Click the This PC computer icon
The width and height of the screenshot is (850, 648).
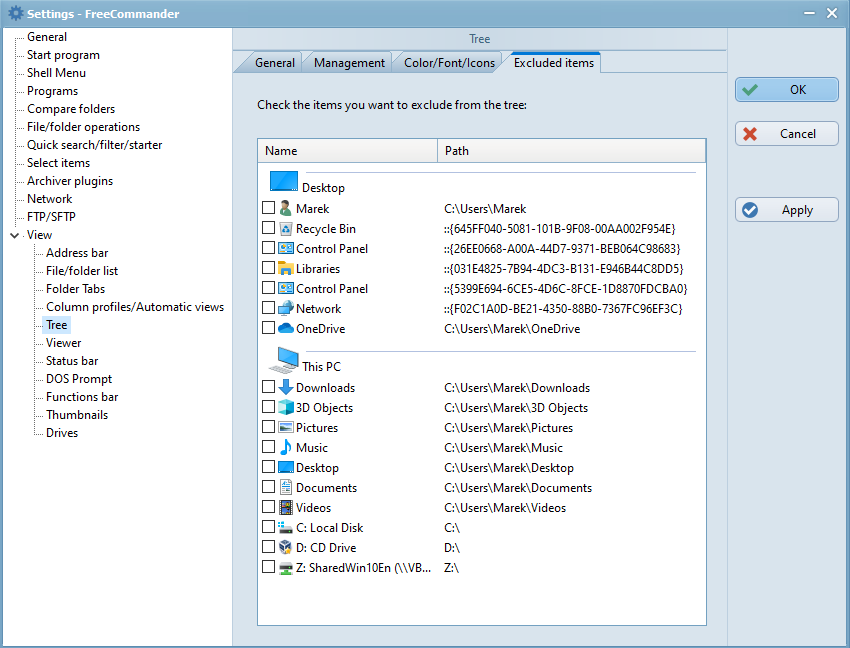coord(284,360)
